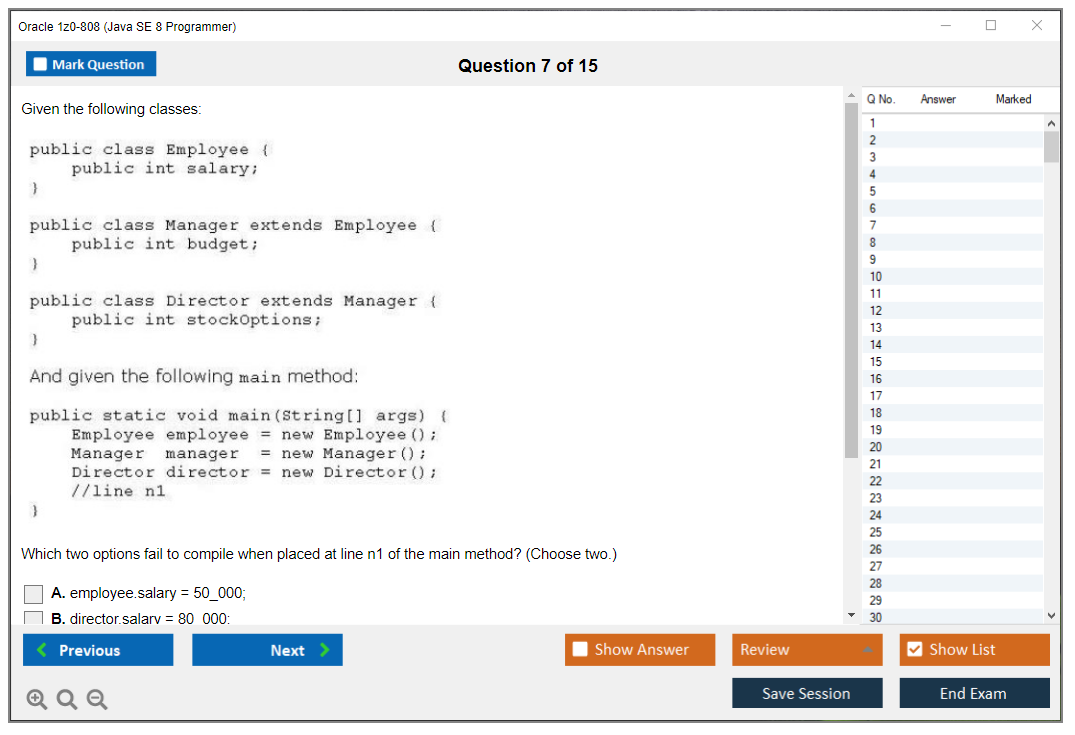1075x735 pixels.
Task: Select question 7 in the list
Action: pyautogui.click(x=873, y=225)
